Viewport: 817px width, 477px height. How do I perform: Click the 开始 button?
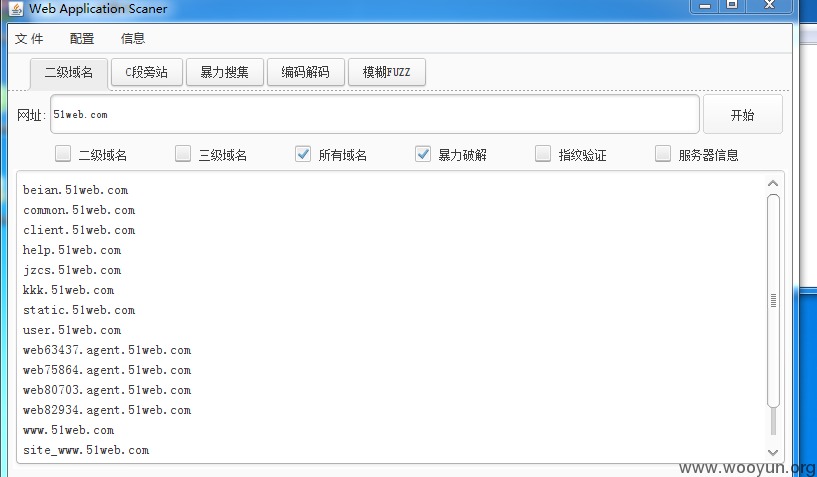click(x=742, y=115)
